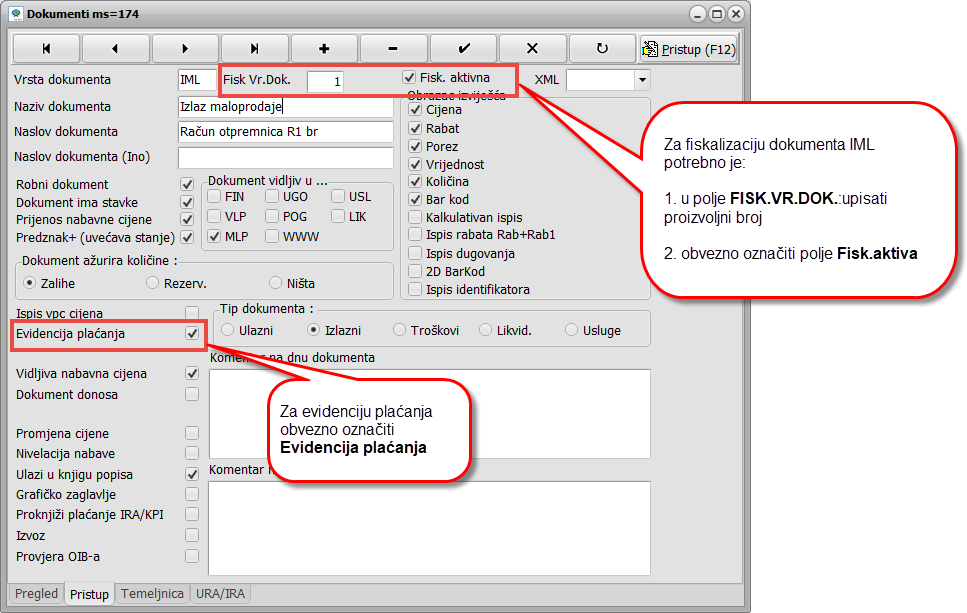Enable Kalkulativan ispis checkbox

point(415,217)
